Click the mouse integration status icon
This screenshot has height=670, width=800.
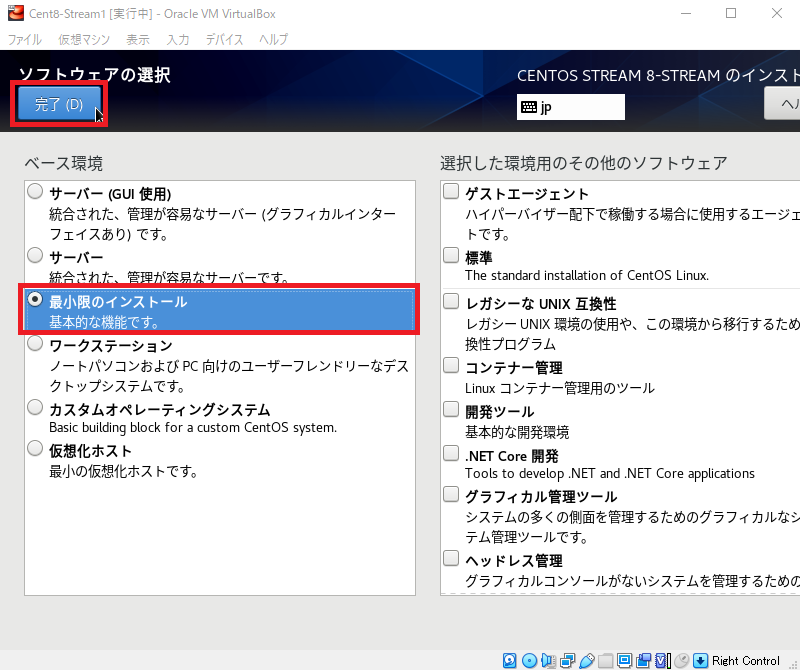(682, 660)
